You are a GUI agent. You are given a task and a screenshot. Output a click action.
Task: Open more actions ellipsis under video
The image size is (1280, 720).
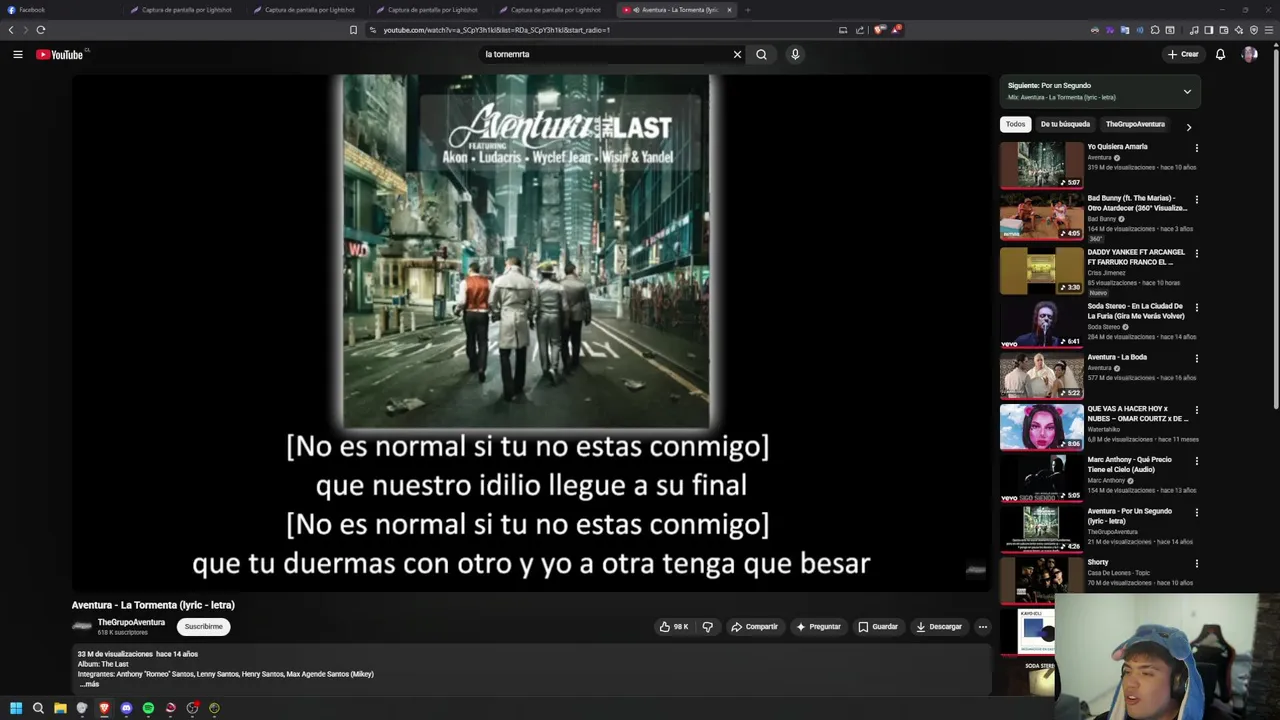coord(982,627)
